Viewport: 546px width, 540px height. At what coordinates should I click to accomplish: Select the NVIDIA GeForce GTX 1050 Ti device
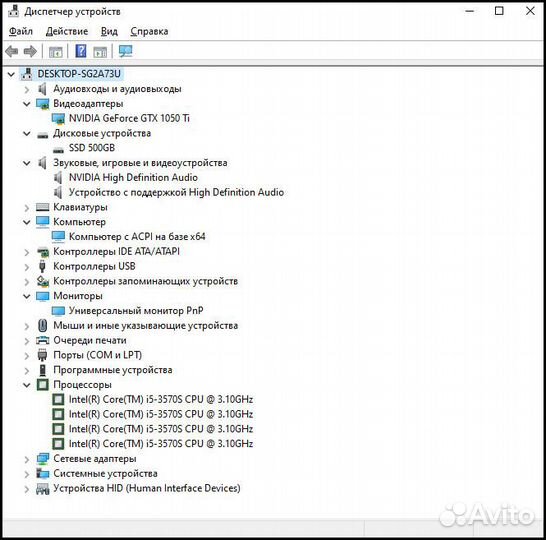(x=129, y=118)
